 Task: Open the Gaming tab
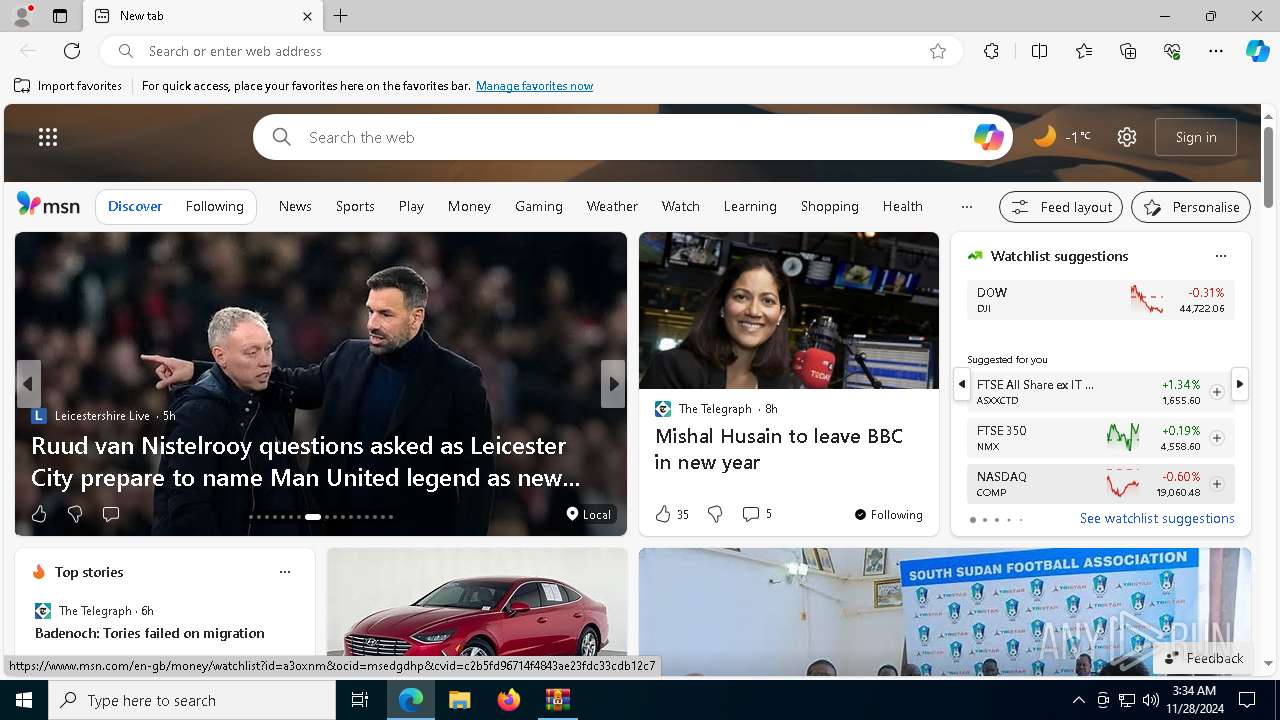coord(539,206)
